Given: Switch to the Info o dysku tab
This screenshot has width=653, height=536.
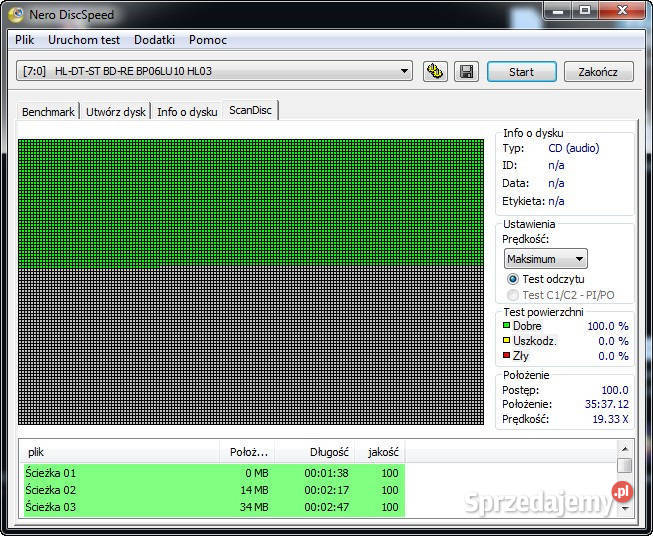Looking at the screenshot, I should (187, 112).
